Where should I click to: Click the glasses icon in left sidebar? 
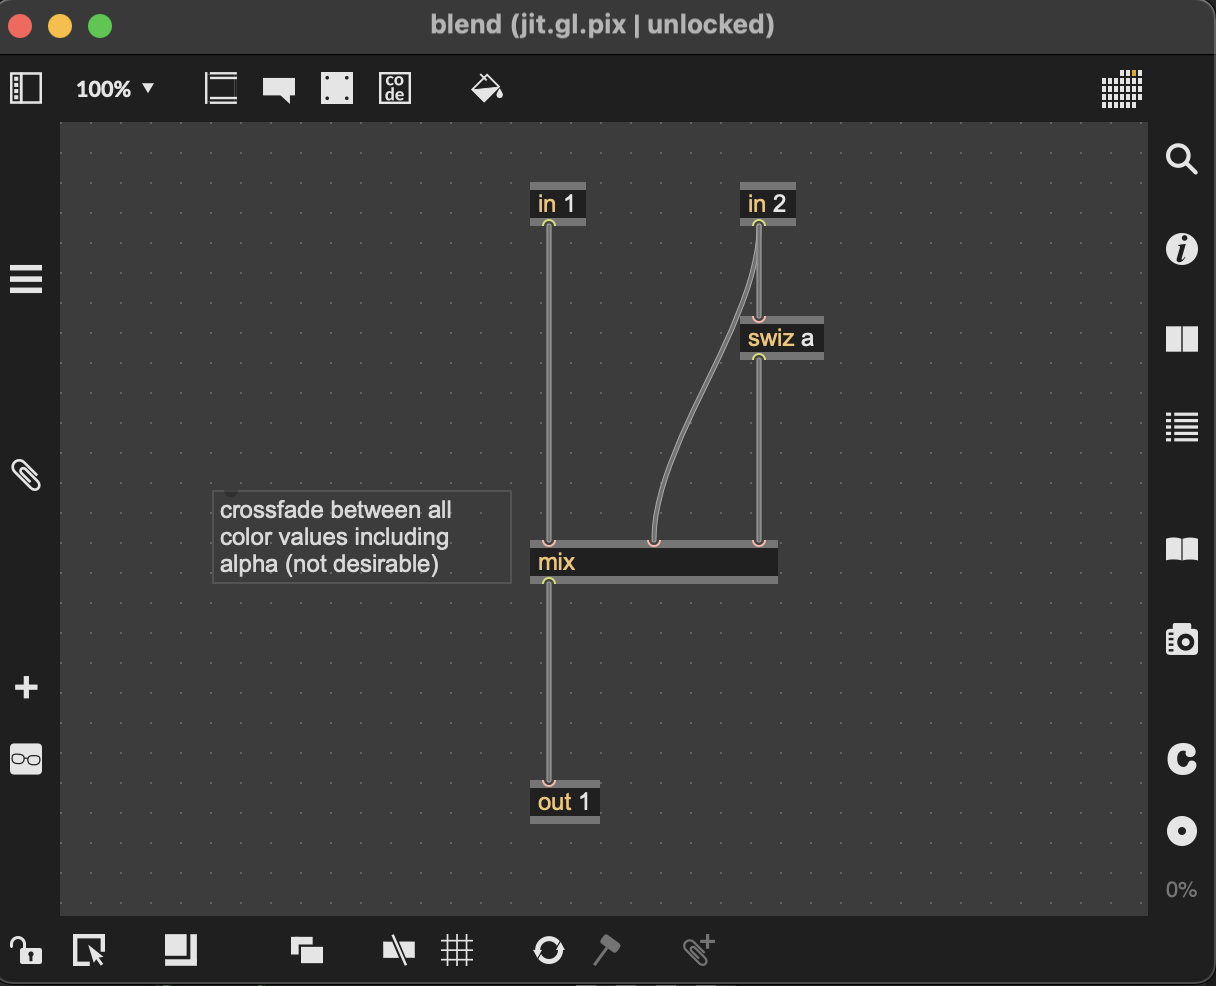(x=26, y=759)
